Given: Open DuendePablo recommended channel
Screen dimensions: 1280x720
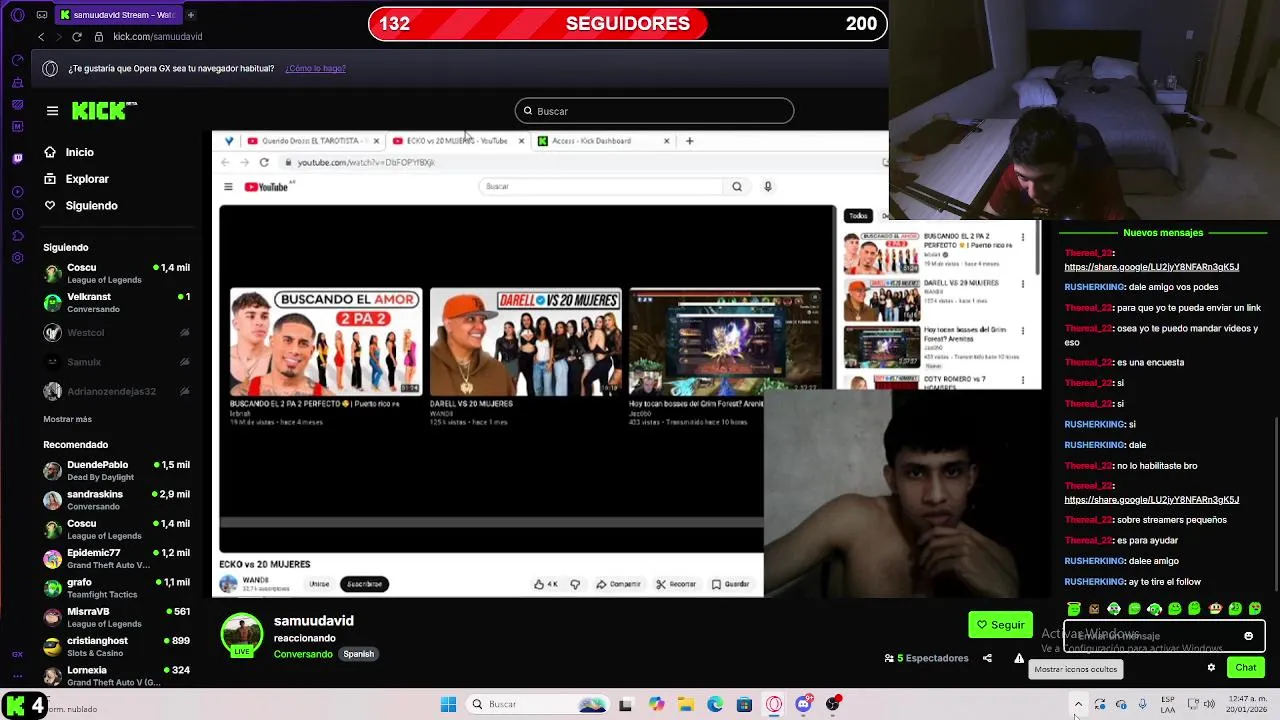Looking at the screenshot, I should click(x=116, y=471).
